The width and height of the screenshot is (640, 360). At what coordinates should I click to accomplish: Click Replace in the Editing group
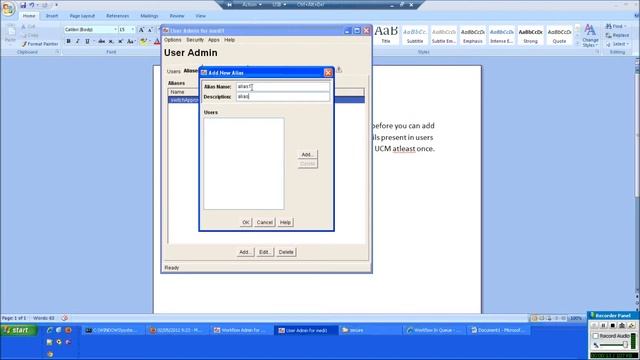[x=618, y=35]
